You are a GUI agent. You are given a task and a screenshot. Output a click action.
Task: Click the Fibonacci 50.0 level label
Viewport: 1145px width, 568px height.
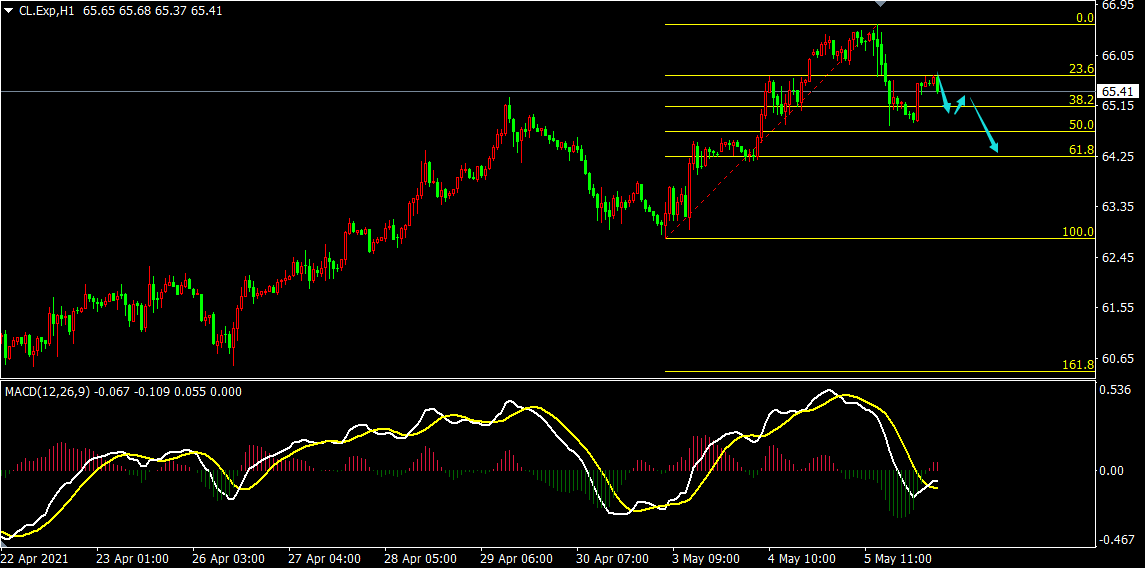[x=1081, y=125]
